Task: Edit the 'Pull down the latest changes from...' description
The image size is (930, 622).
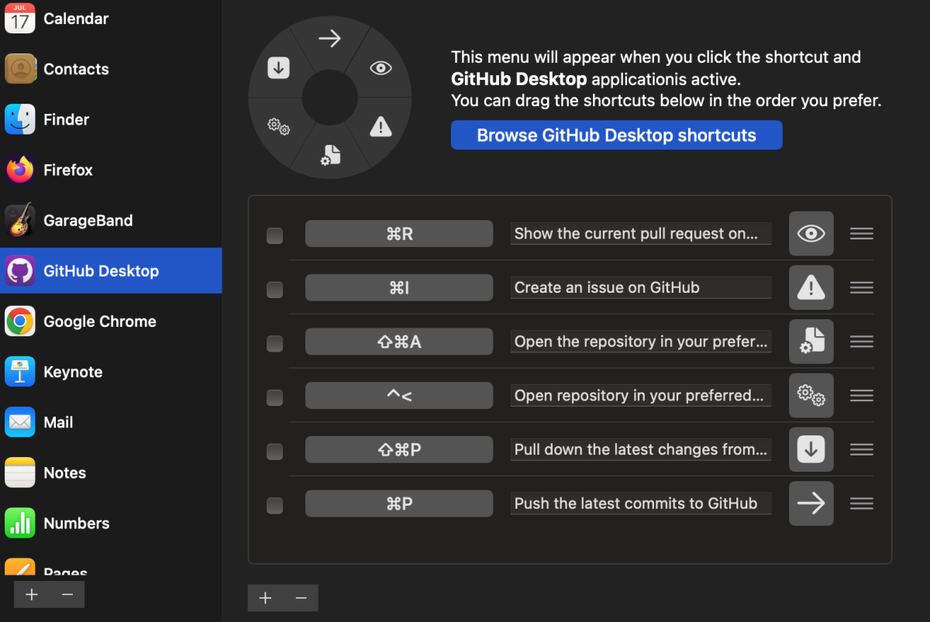Action: pyautogui.click(x=641, y=449)
